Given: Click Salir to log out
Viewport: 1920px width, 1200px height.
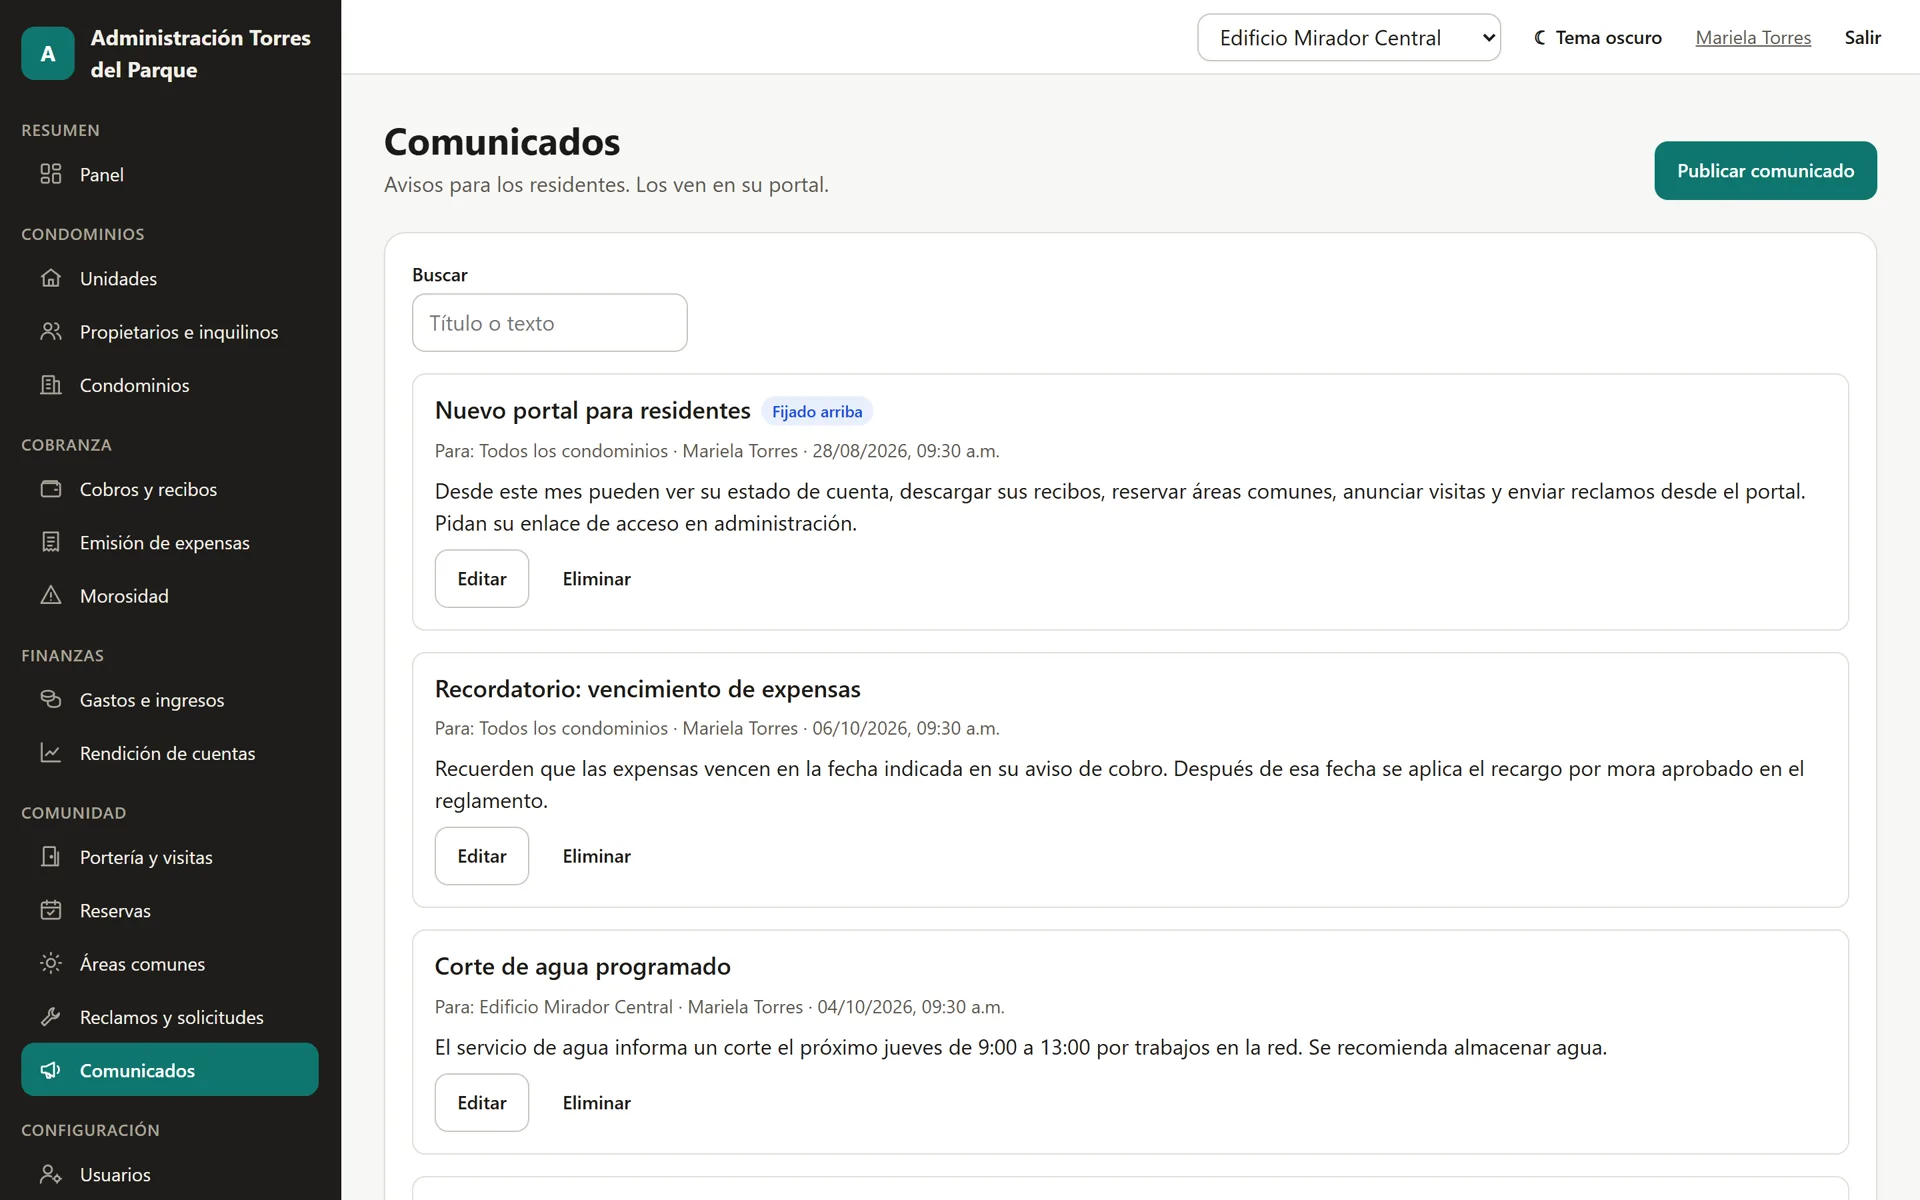Looking at the screenshot, I should click(x=1862, y=37).
